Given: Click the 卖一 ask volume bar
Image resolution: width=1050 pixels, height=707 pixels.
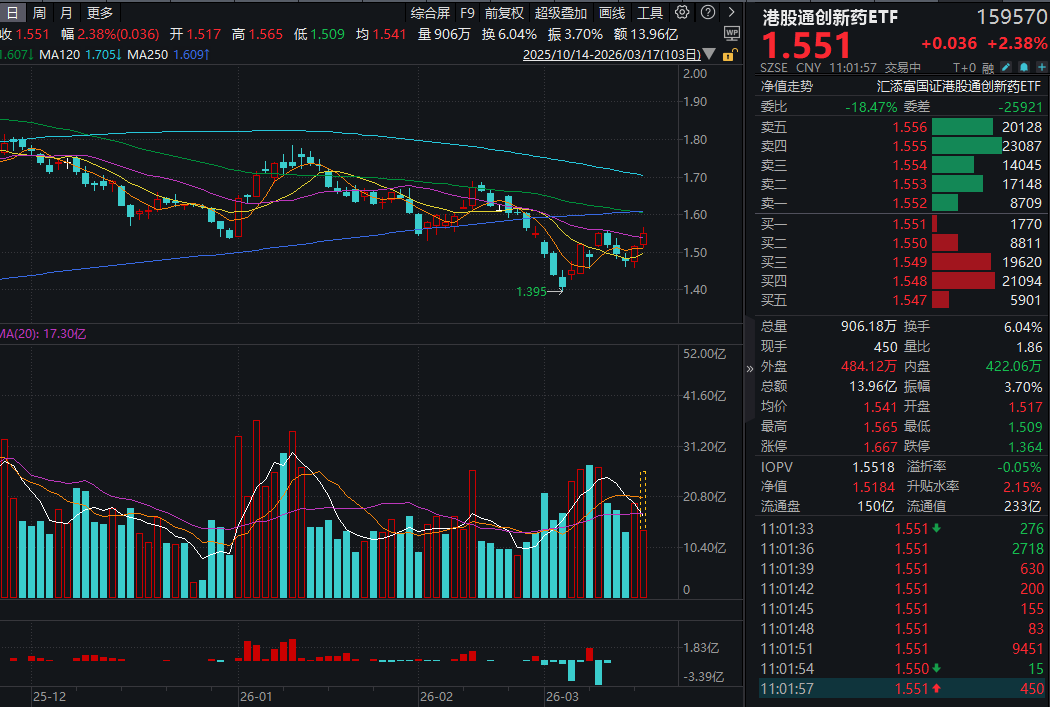Looking at the screenshot, I should [945, 202].
